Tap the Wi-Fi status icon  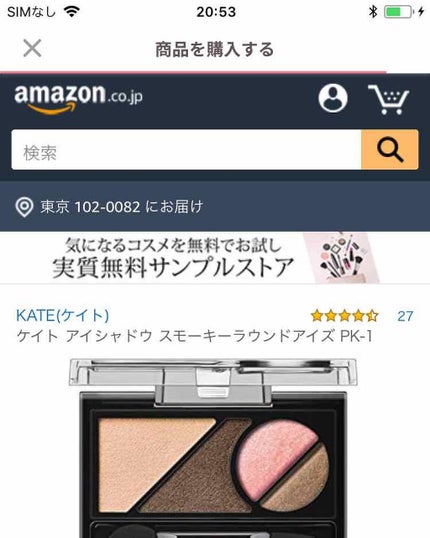[72, 12]
